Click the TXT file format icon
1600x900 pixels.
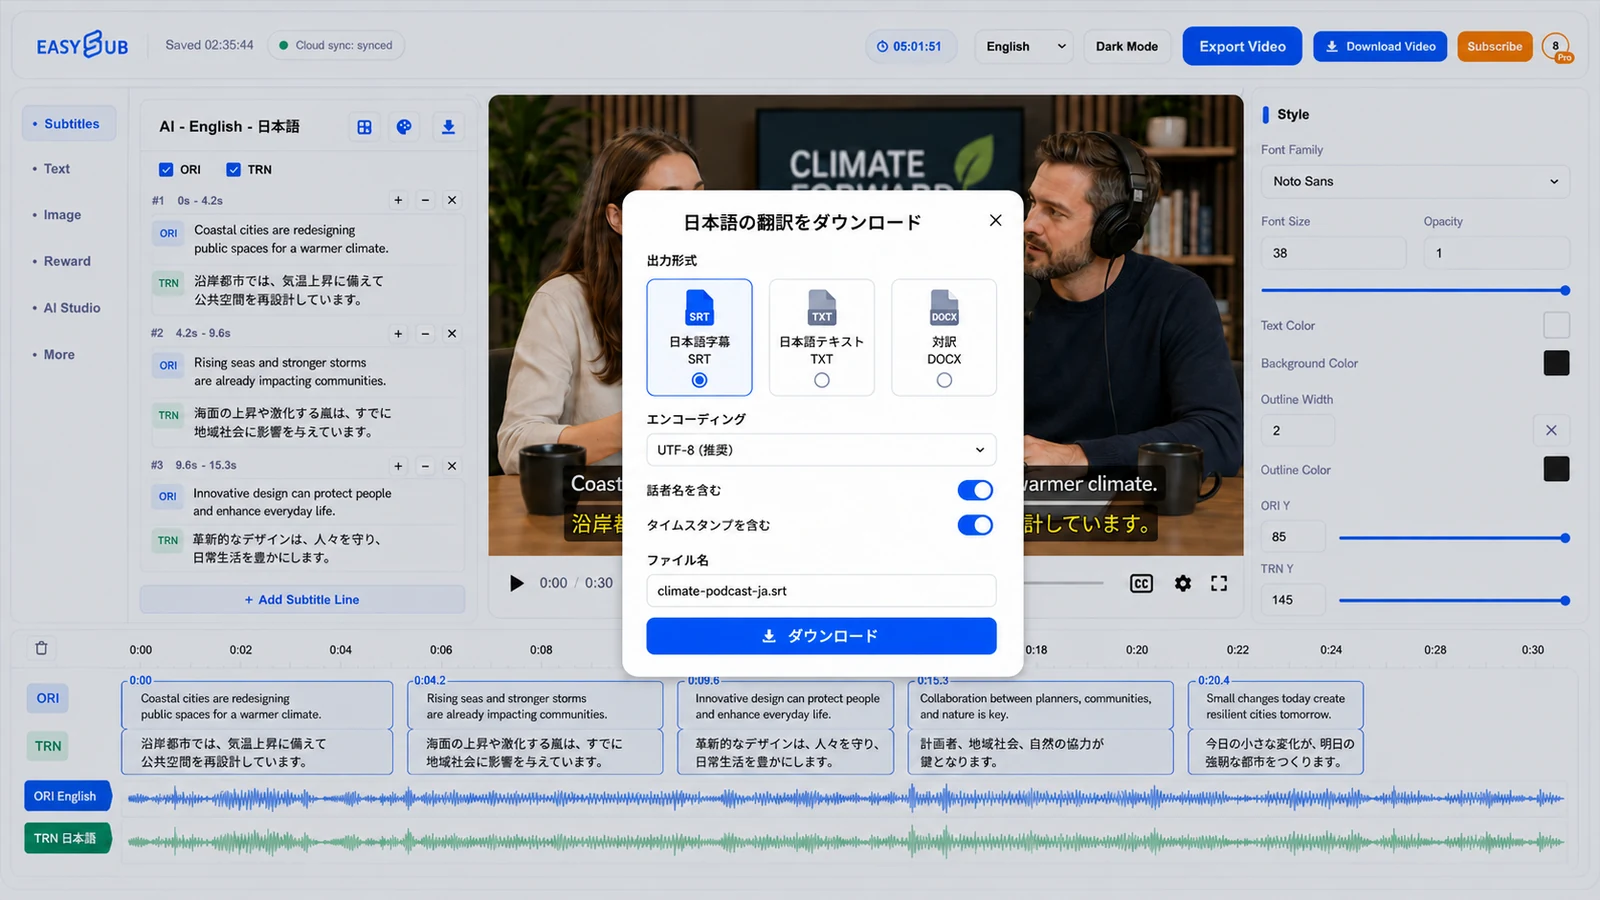(822, 307)
